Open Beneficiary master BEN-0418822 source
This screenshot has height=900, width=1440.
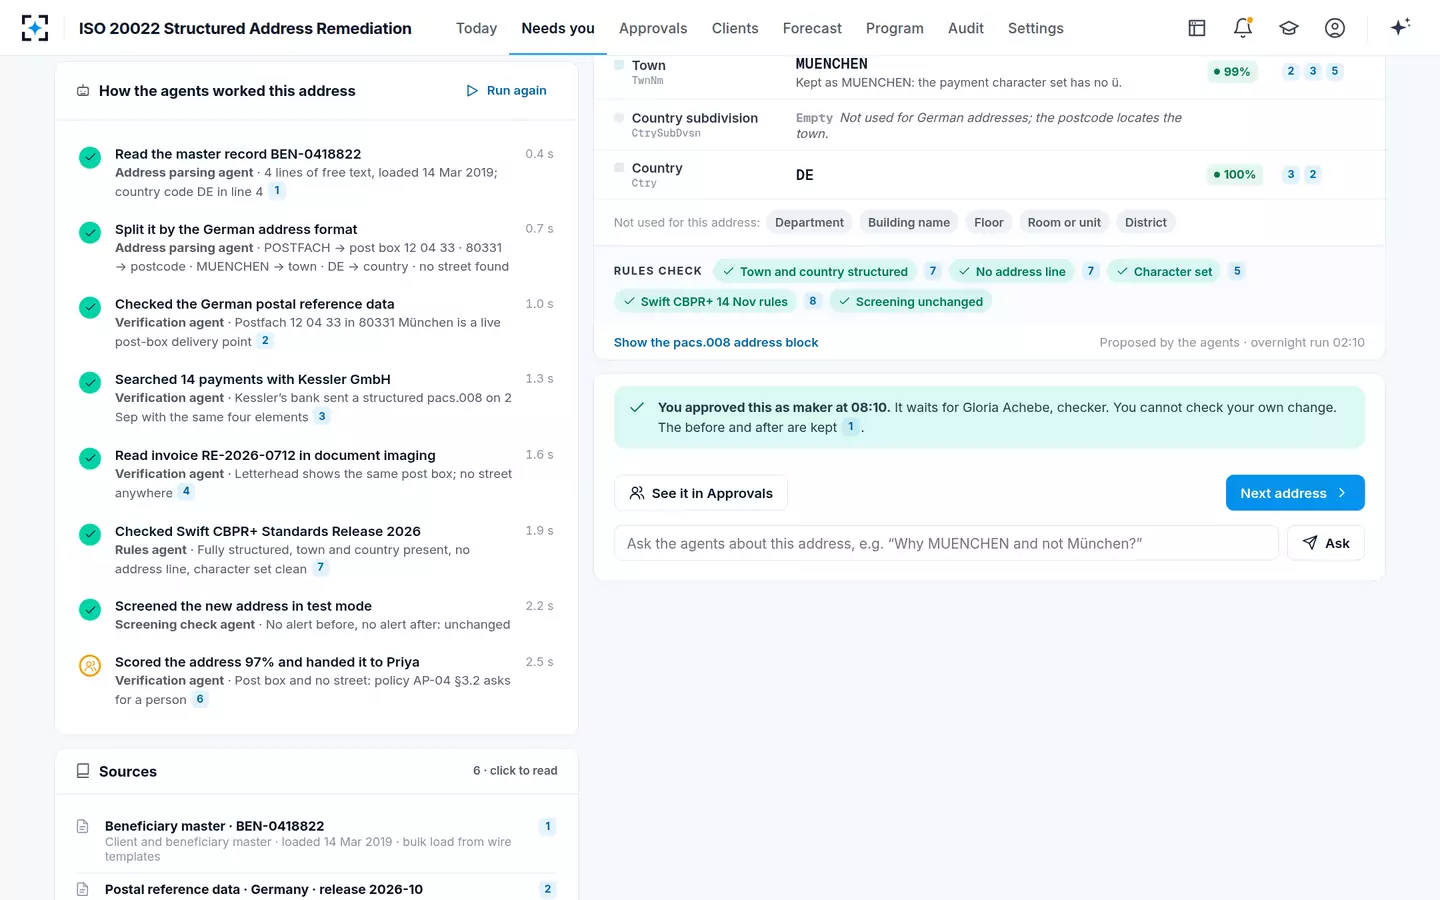click(316, 841)
